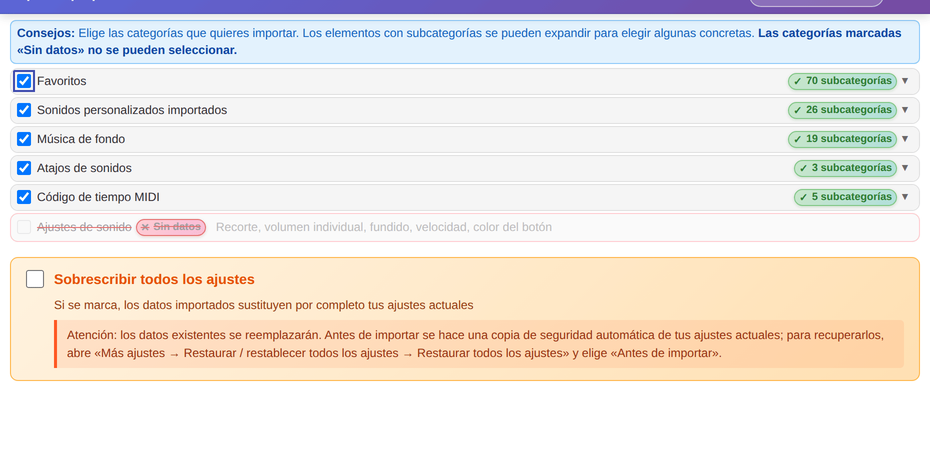Click the 70 subcategorías badge
The height and width of the screenshot is (449, 930).
(842, 81)
